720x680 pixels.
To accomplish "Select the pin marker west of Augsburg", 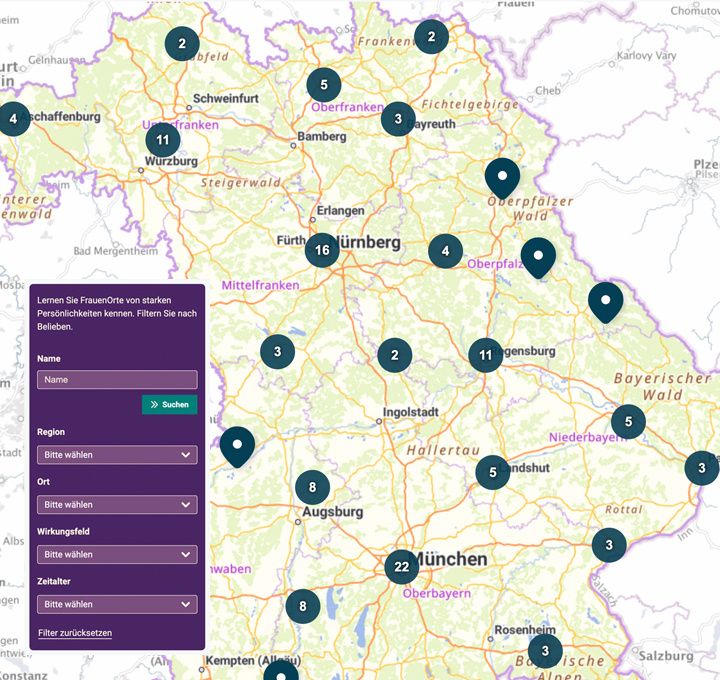I will tap(237, 447).
